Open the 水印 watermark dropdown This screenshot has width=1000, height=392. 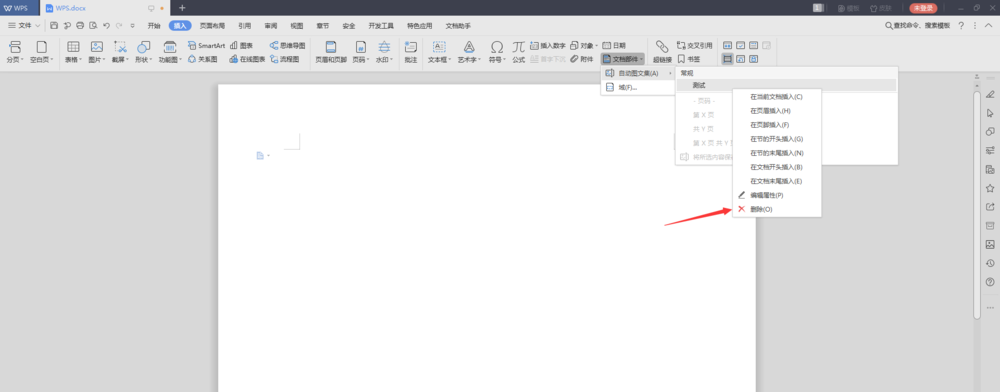tap(384, 59)
